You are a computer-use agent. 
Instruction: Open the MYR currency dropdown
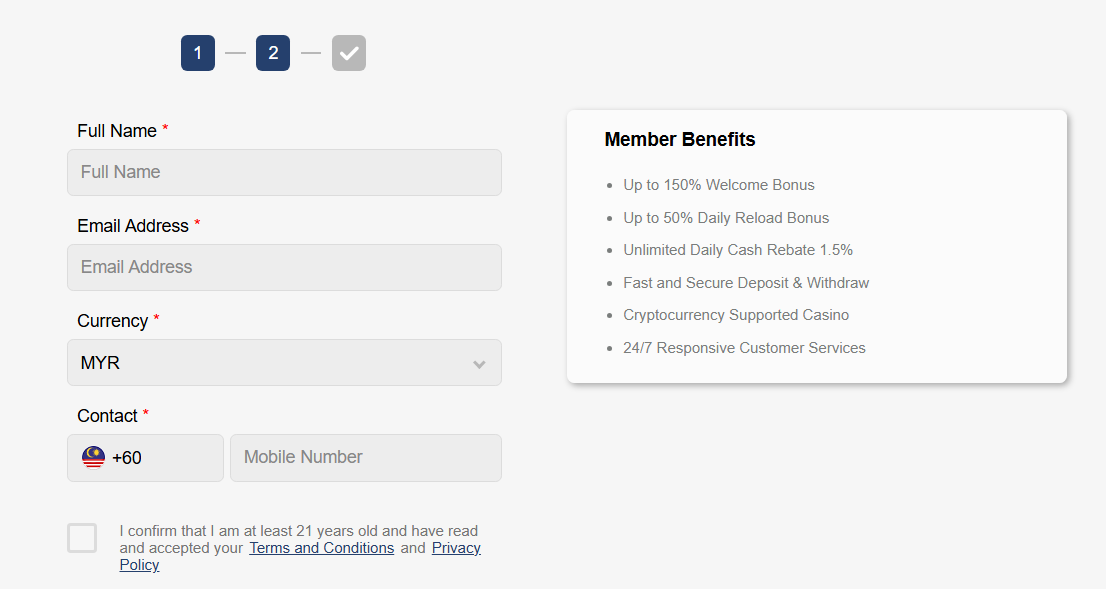click(284, 363)
